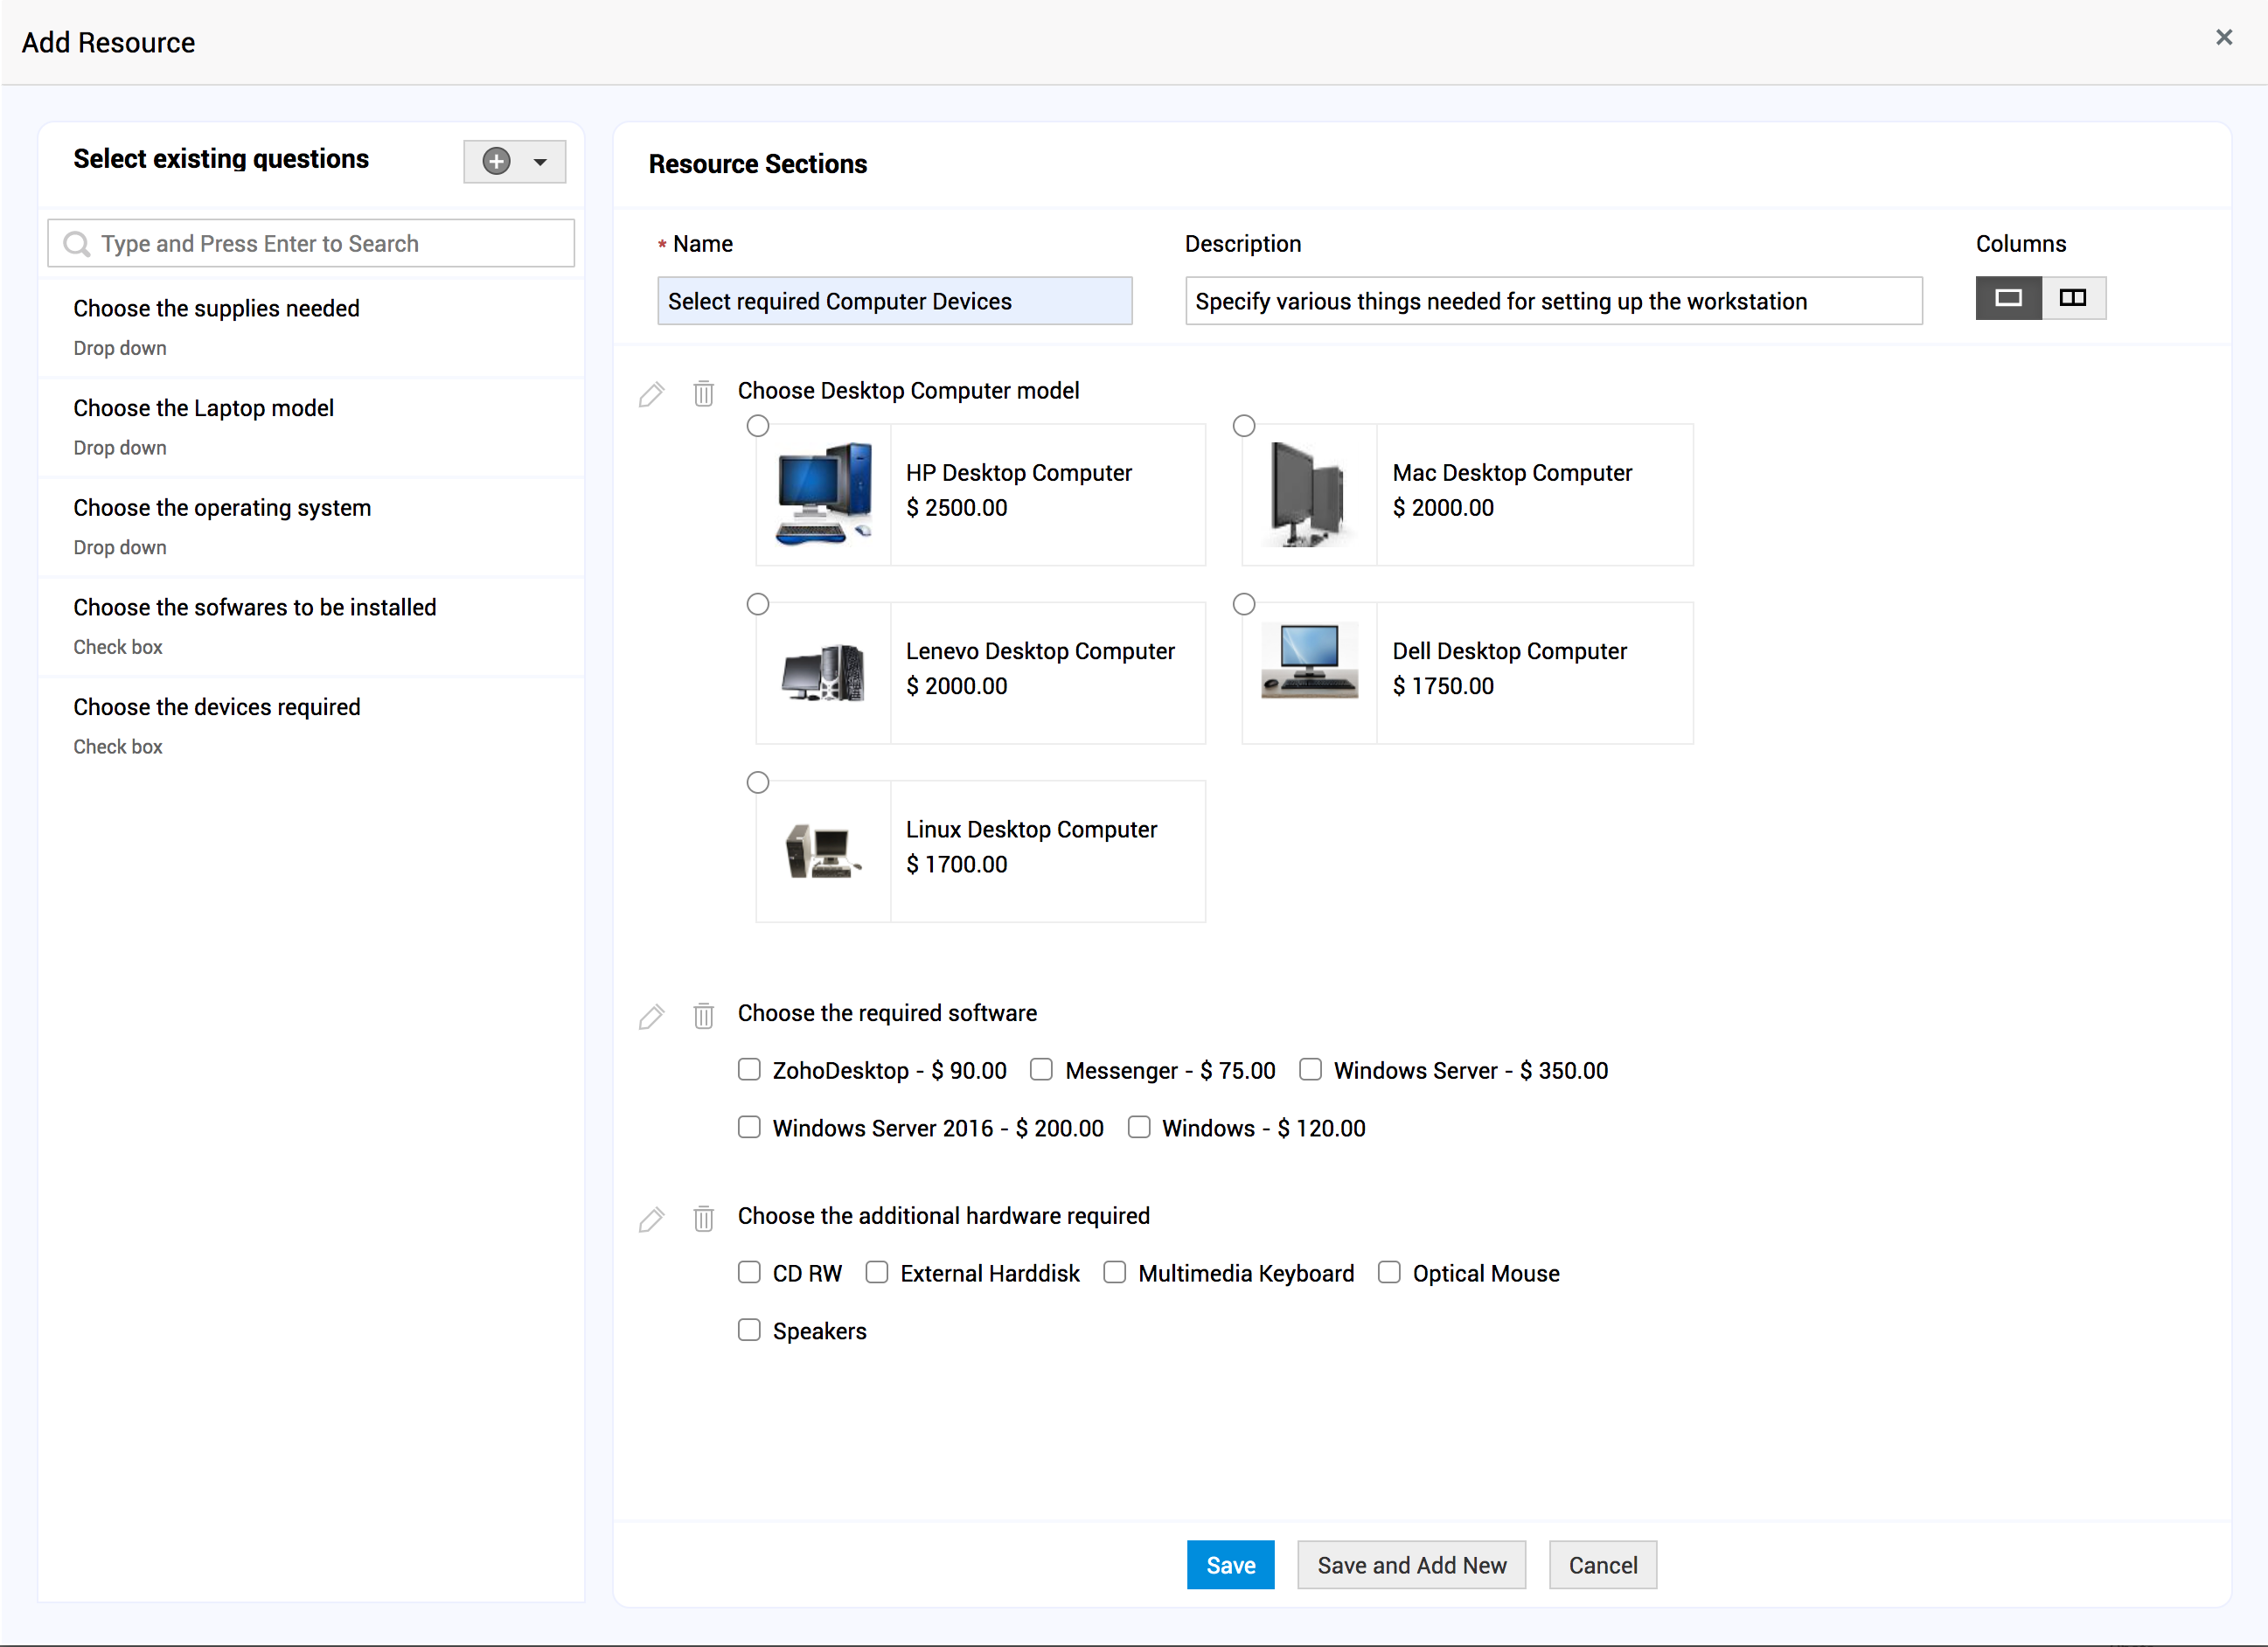Select the Lenevo Desktop Computer radio button
The height and width of the screenshot is (1647, 2268).
(x=758, y=604)
